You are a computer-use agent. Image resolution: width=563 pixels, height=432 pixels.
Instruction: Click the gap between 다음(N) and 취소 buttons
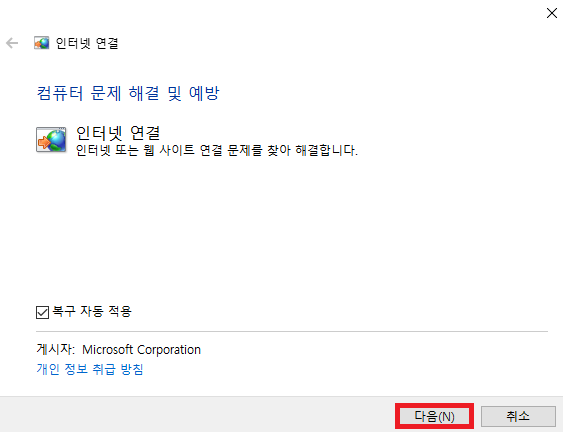pos(478,416)
